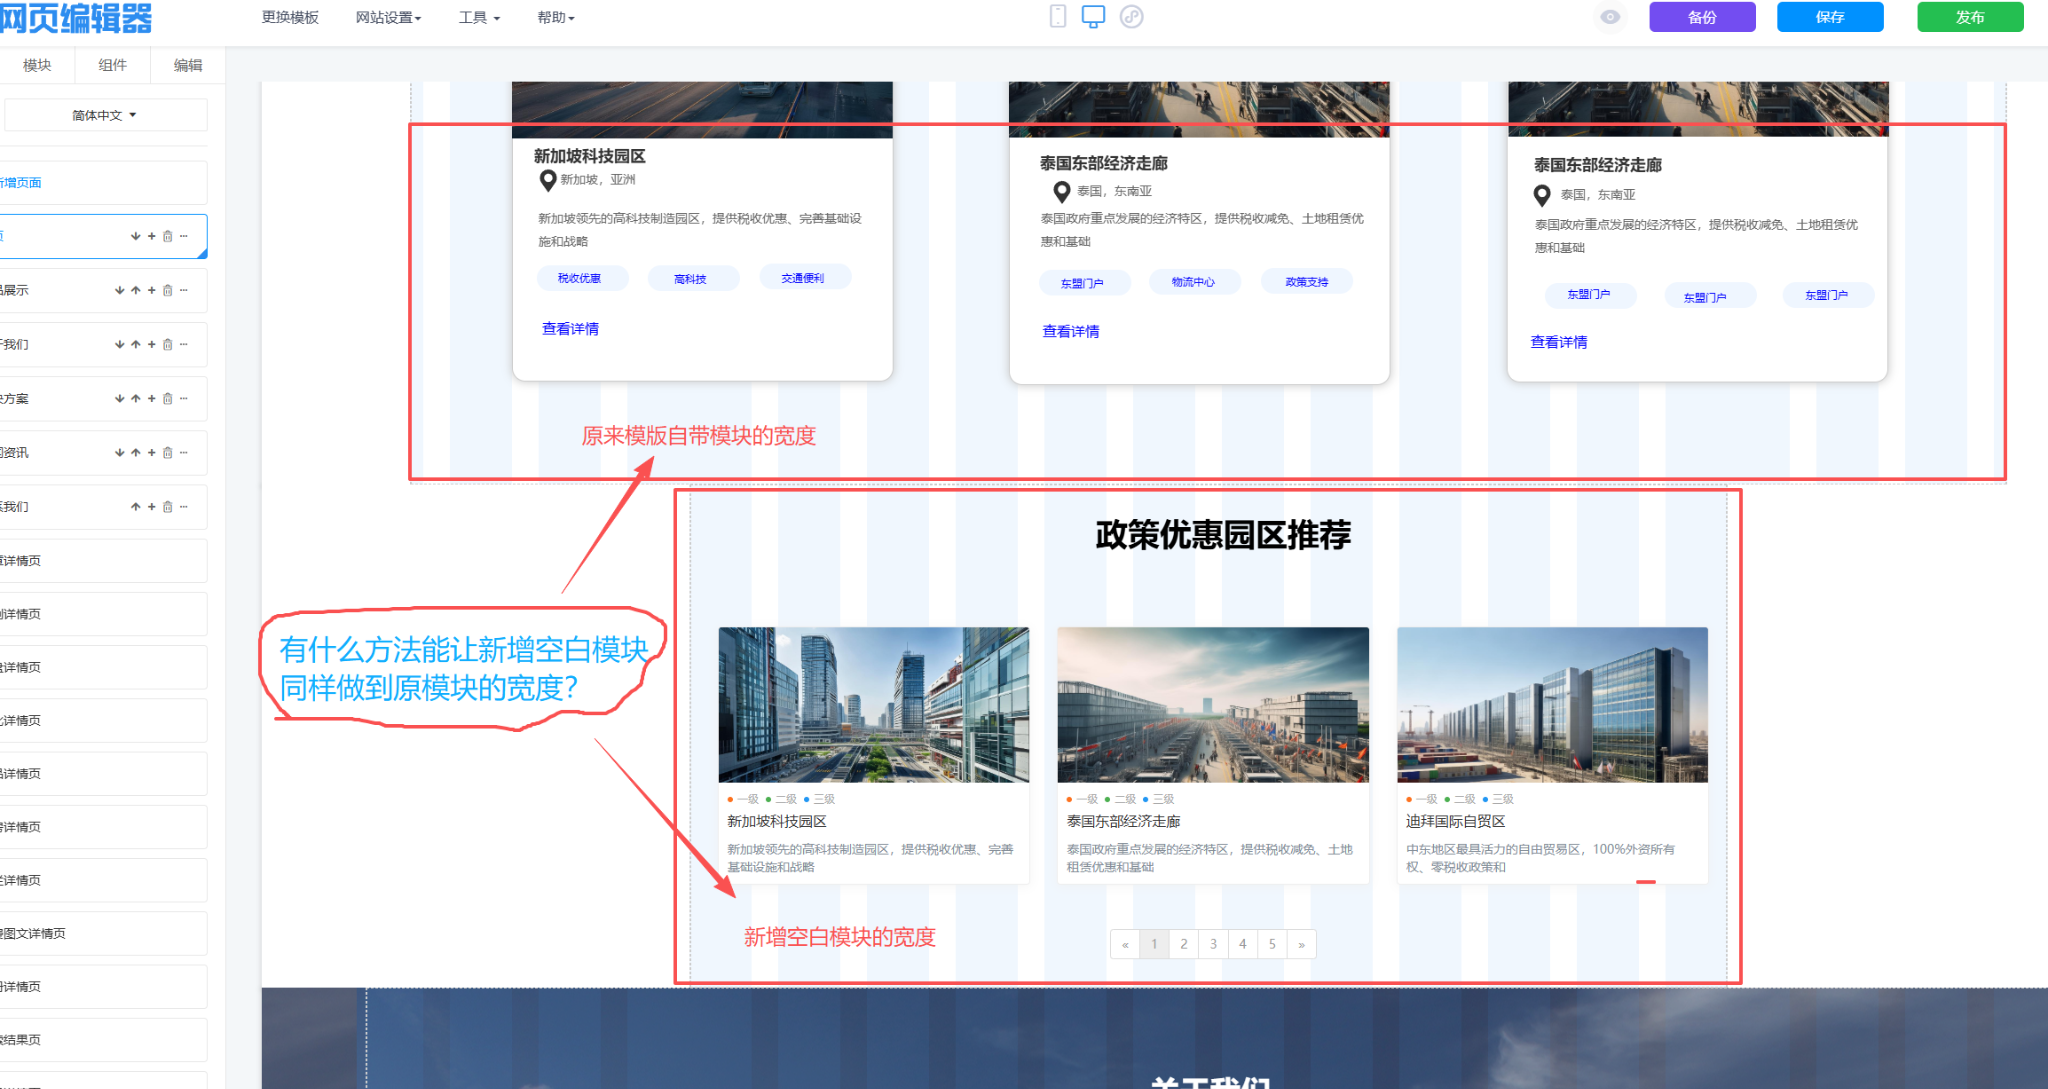Open the 帮助 menu
This screenshot has height=1089, width=2048.
pos(555,18)
